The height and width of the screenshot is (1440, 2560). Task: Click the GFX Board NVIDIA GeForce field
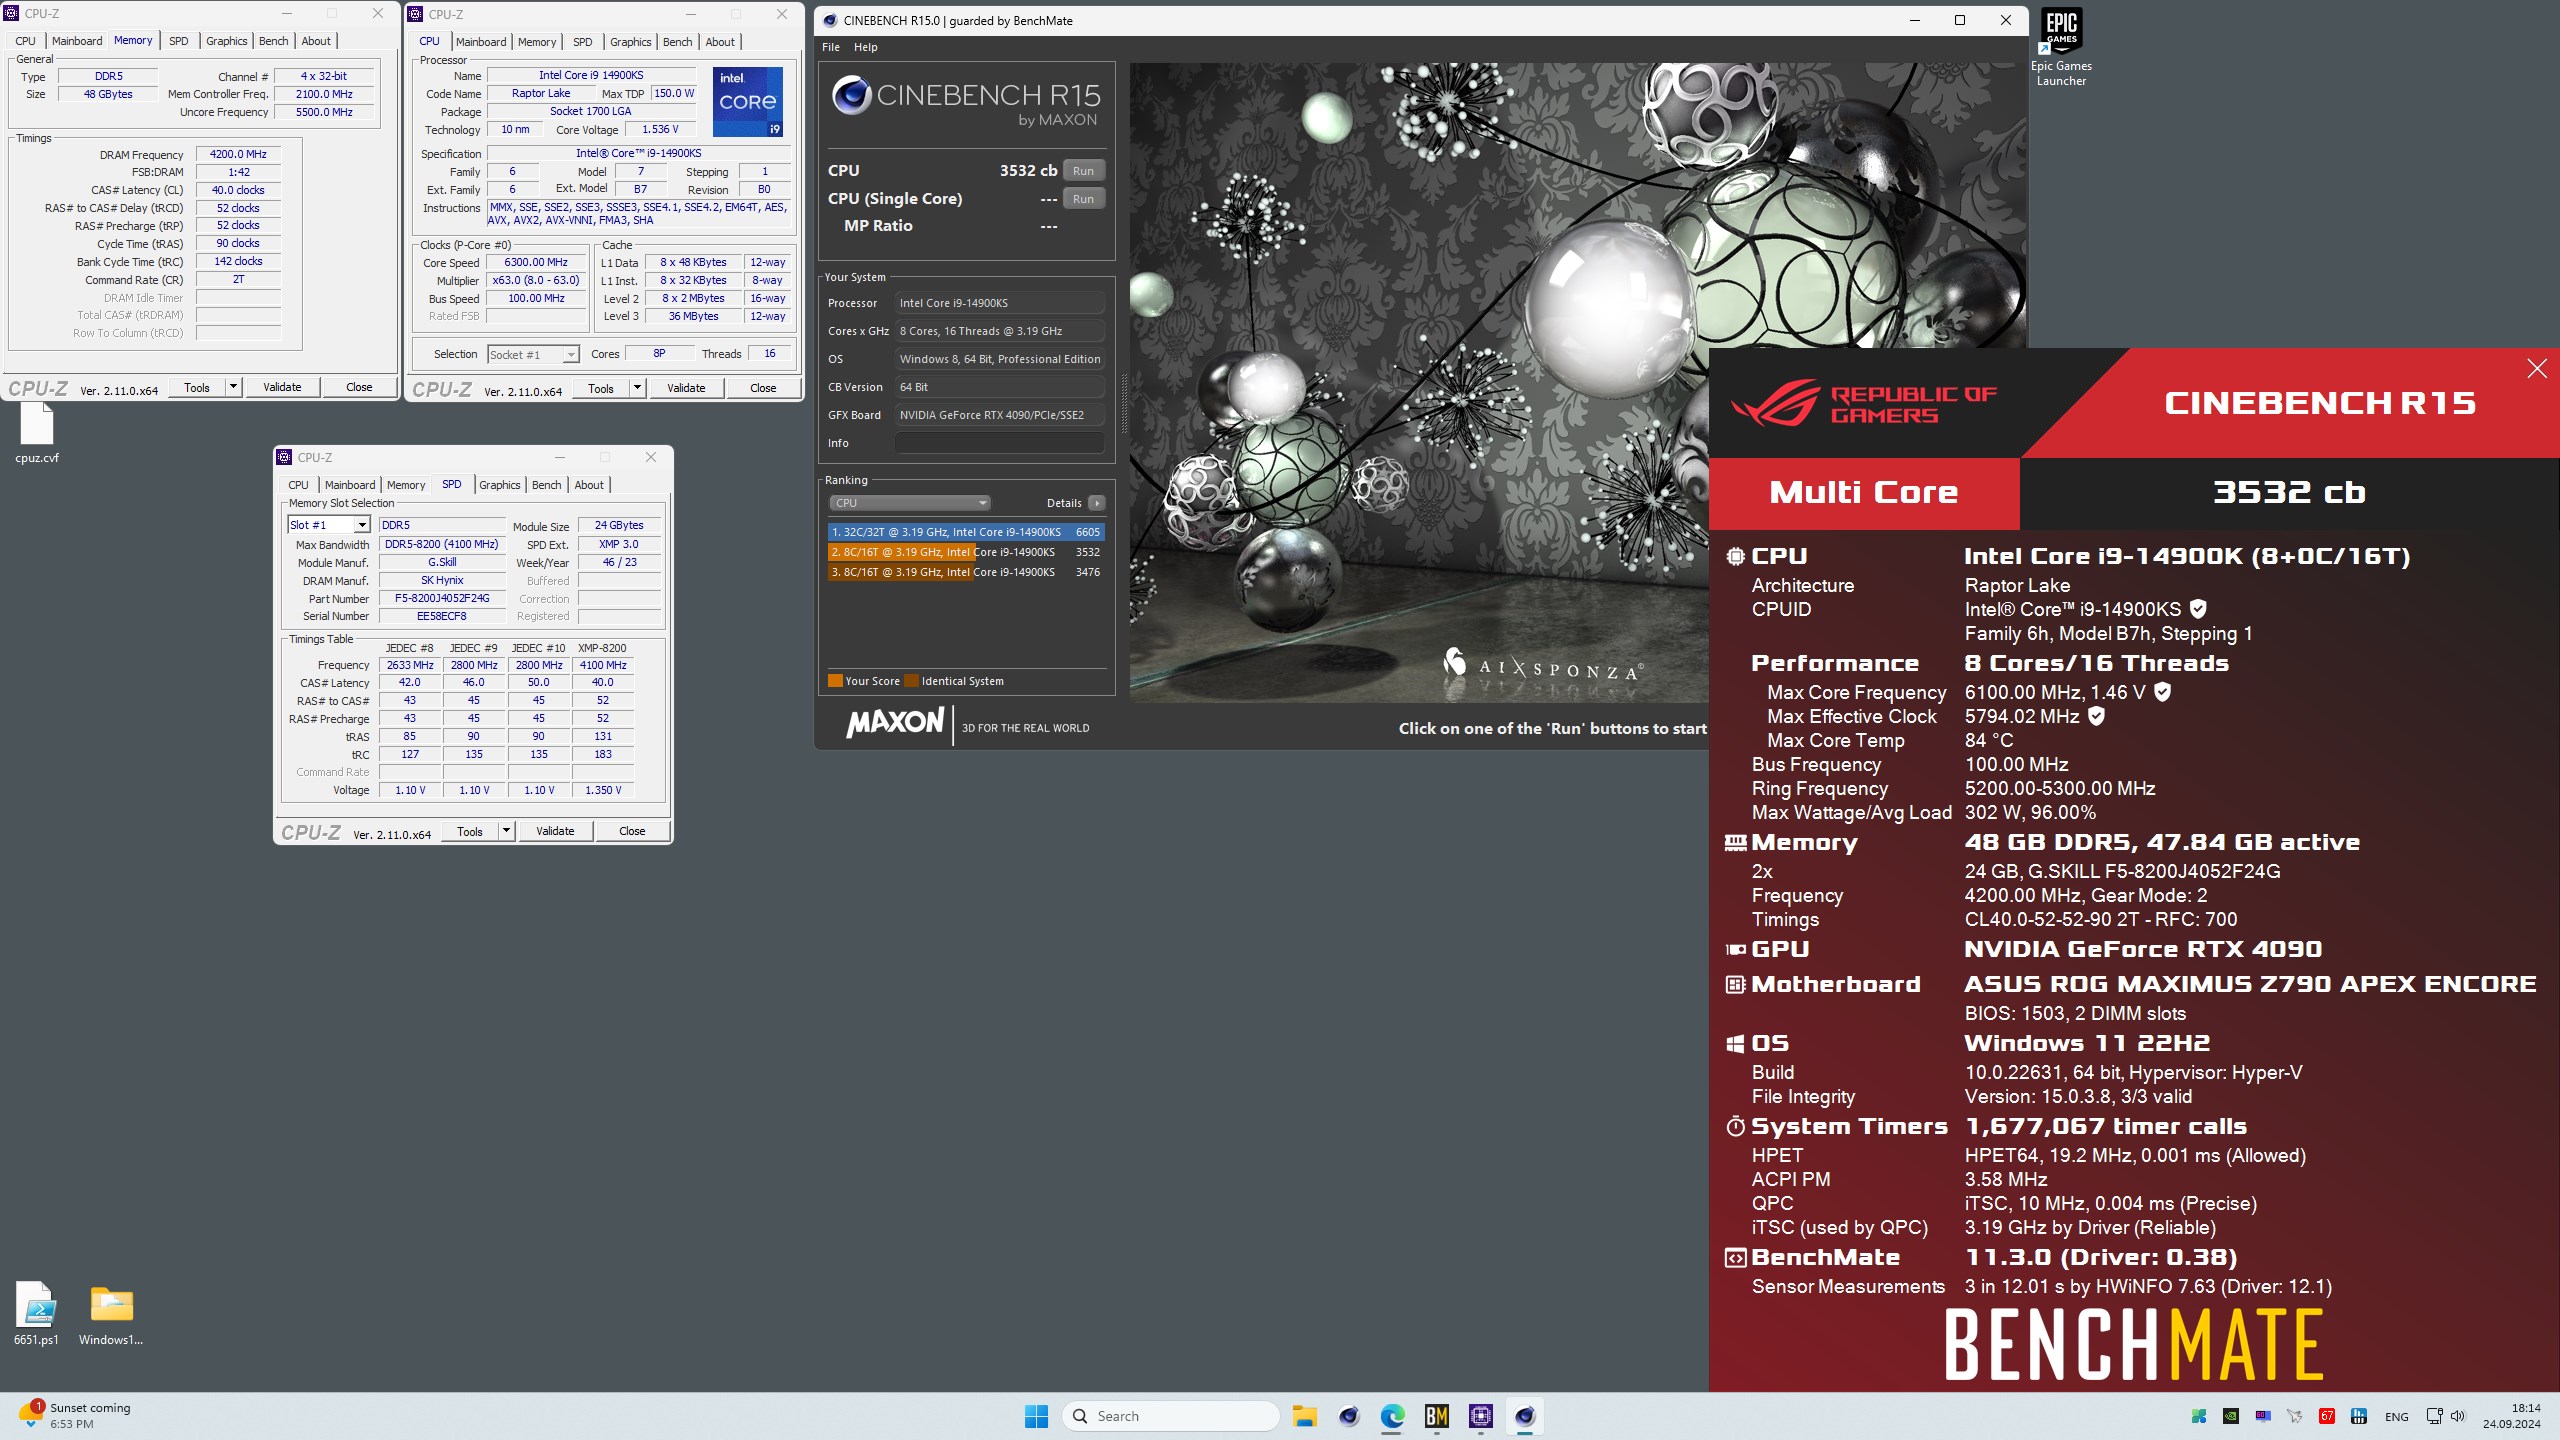pyautogui.click(x=999, y=415)
